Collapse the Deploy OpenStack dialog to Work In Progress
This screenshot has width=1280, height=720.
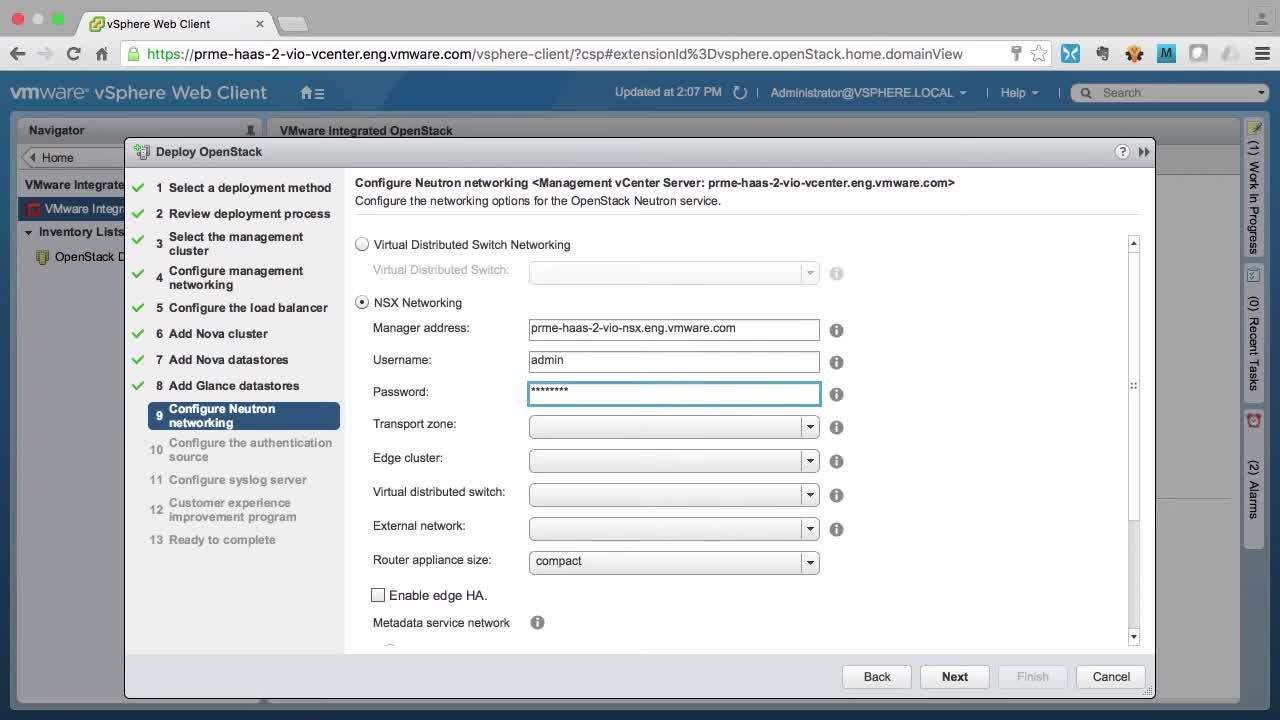click(x=1144, y=152)
